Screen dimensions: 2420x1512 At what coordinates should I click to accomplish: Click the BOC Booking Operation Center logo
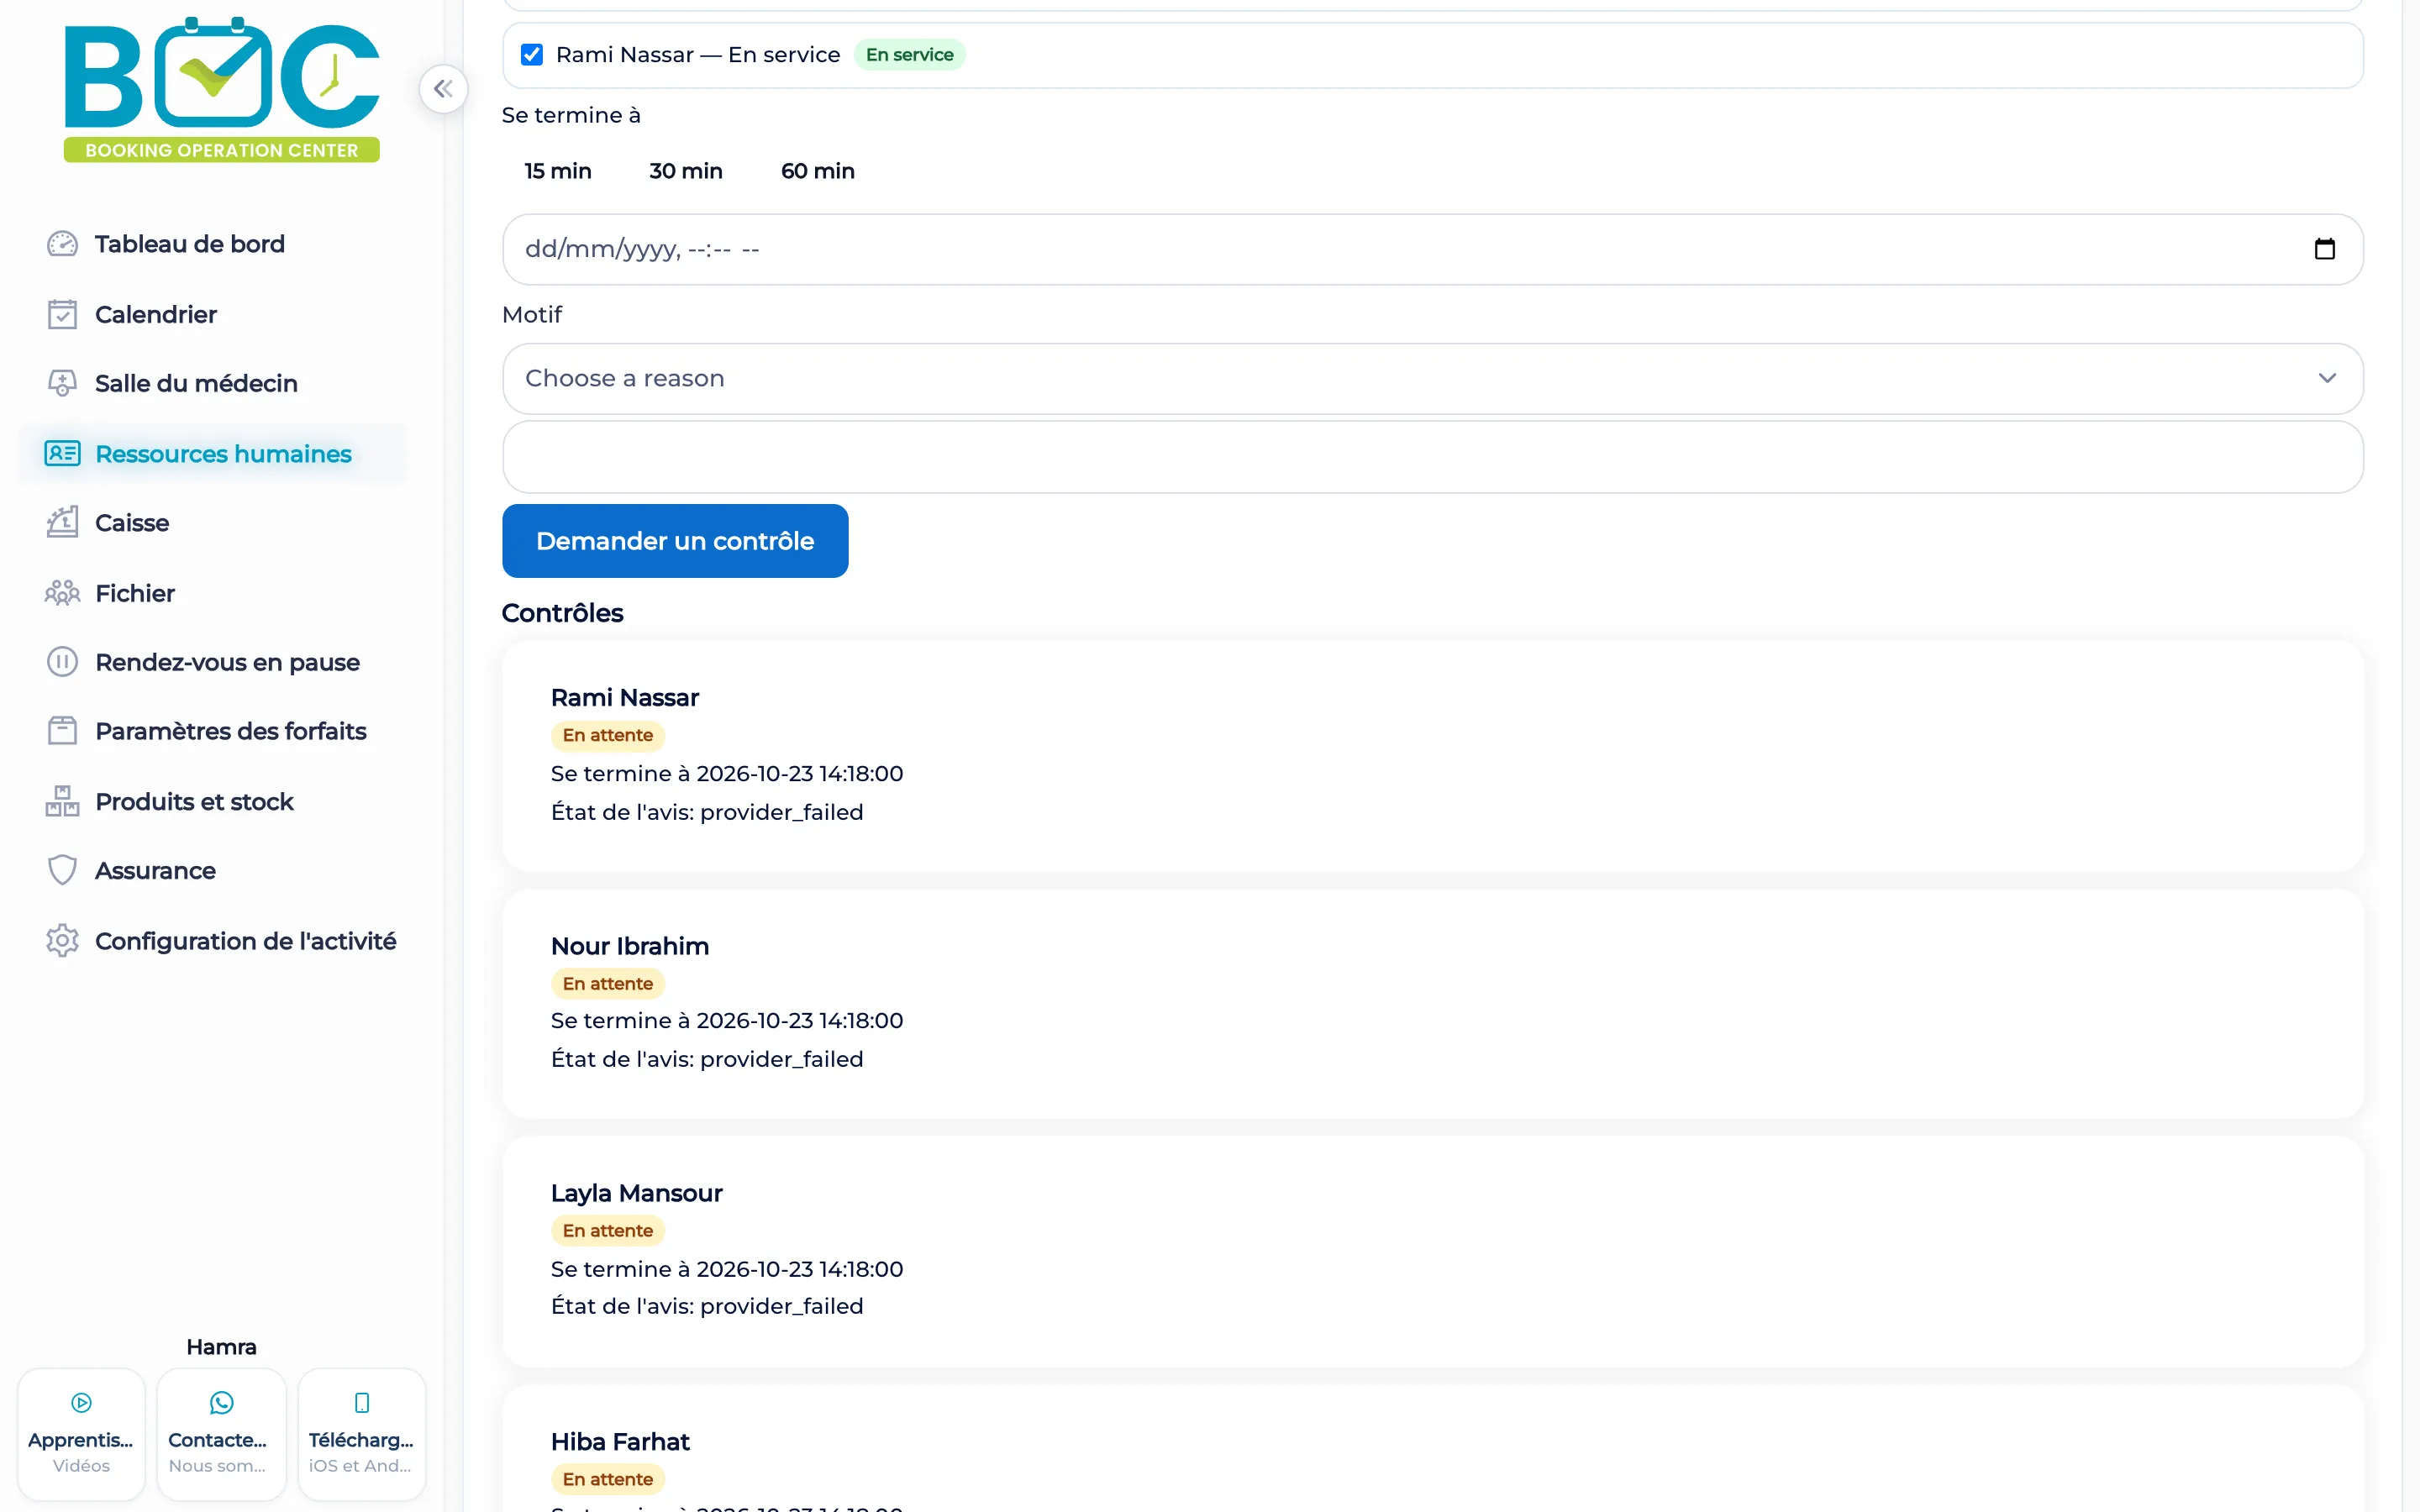point(221,89)
